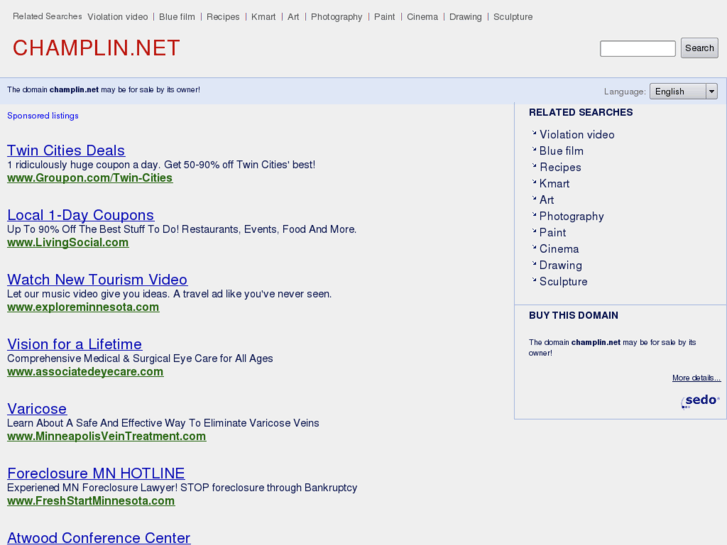Viewport: 727px width, 545px height.
Task: Open the Language dropdown showing English
Action: click(x=683, y=91)
